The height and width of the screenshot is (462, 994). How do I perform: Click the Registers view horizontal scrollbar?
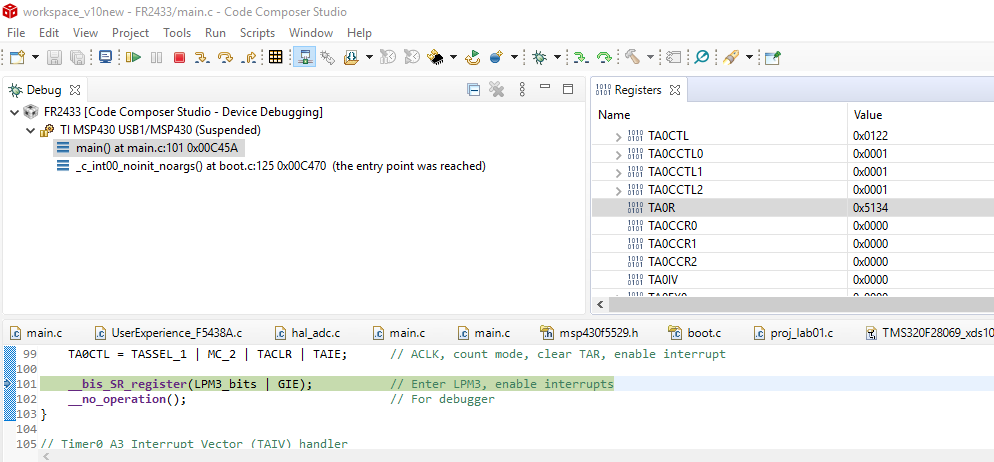coord(801,305)
